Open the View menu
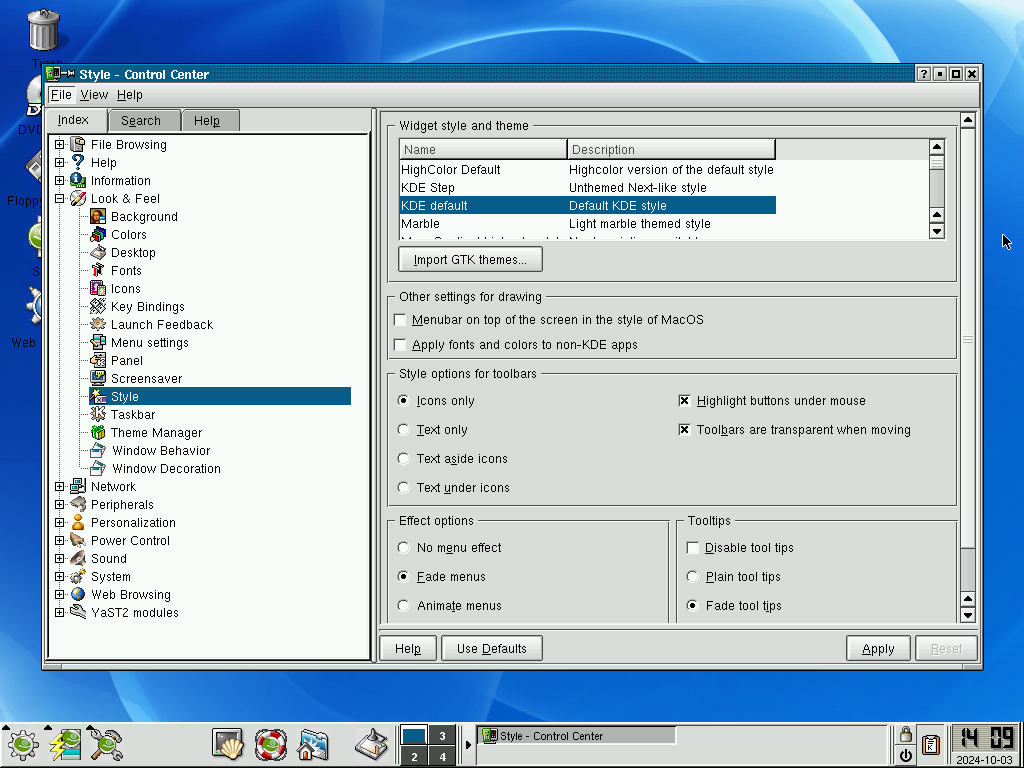The width and height of the screenshot is (1024, 768). tap(94, 95)
